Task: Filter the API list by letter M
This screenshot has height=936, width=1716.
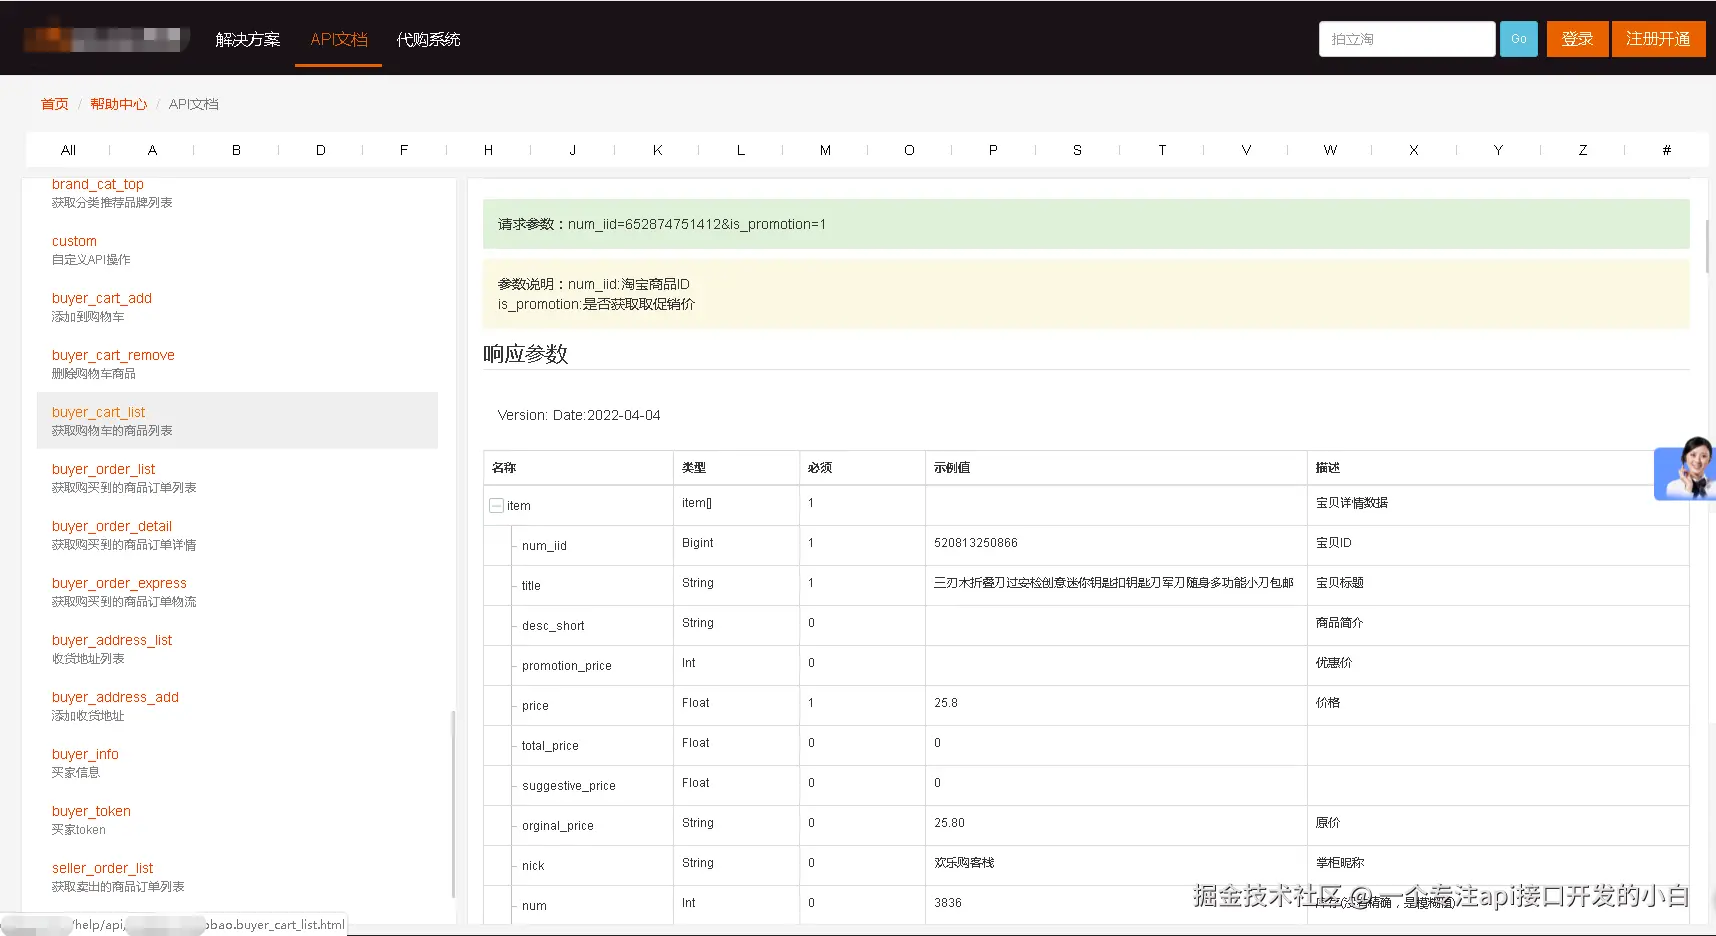Action: tap(825, 150)
